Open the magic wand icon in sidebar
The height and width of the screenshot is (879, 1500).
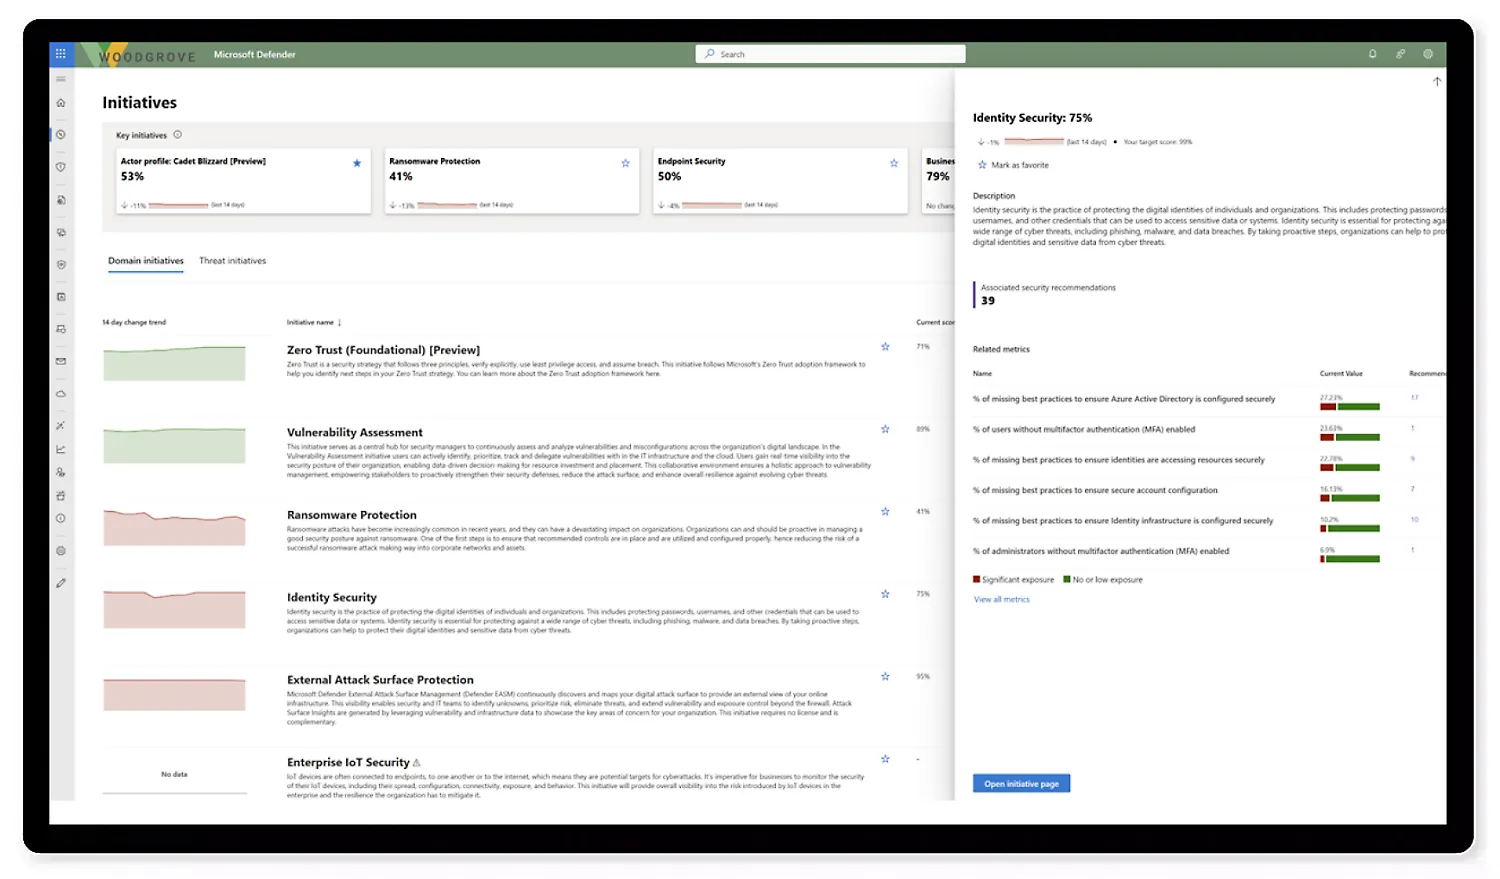click(61, 426)
